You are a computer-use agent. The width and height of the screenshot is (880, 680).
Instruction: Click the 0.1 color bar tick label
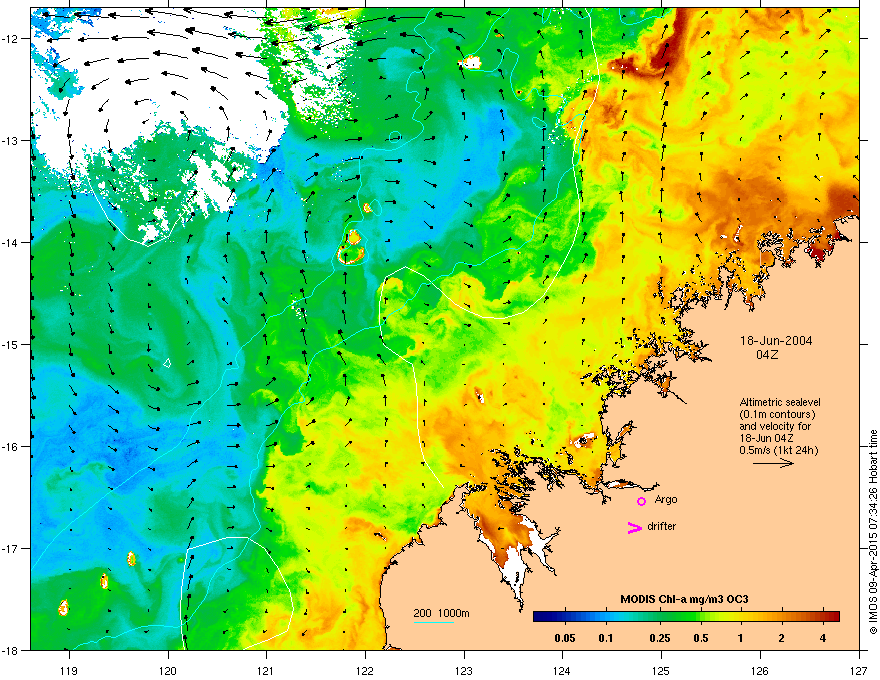606,638
